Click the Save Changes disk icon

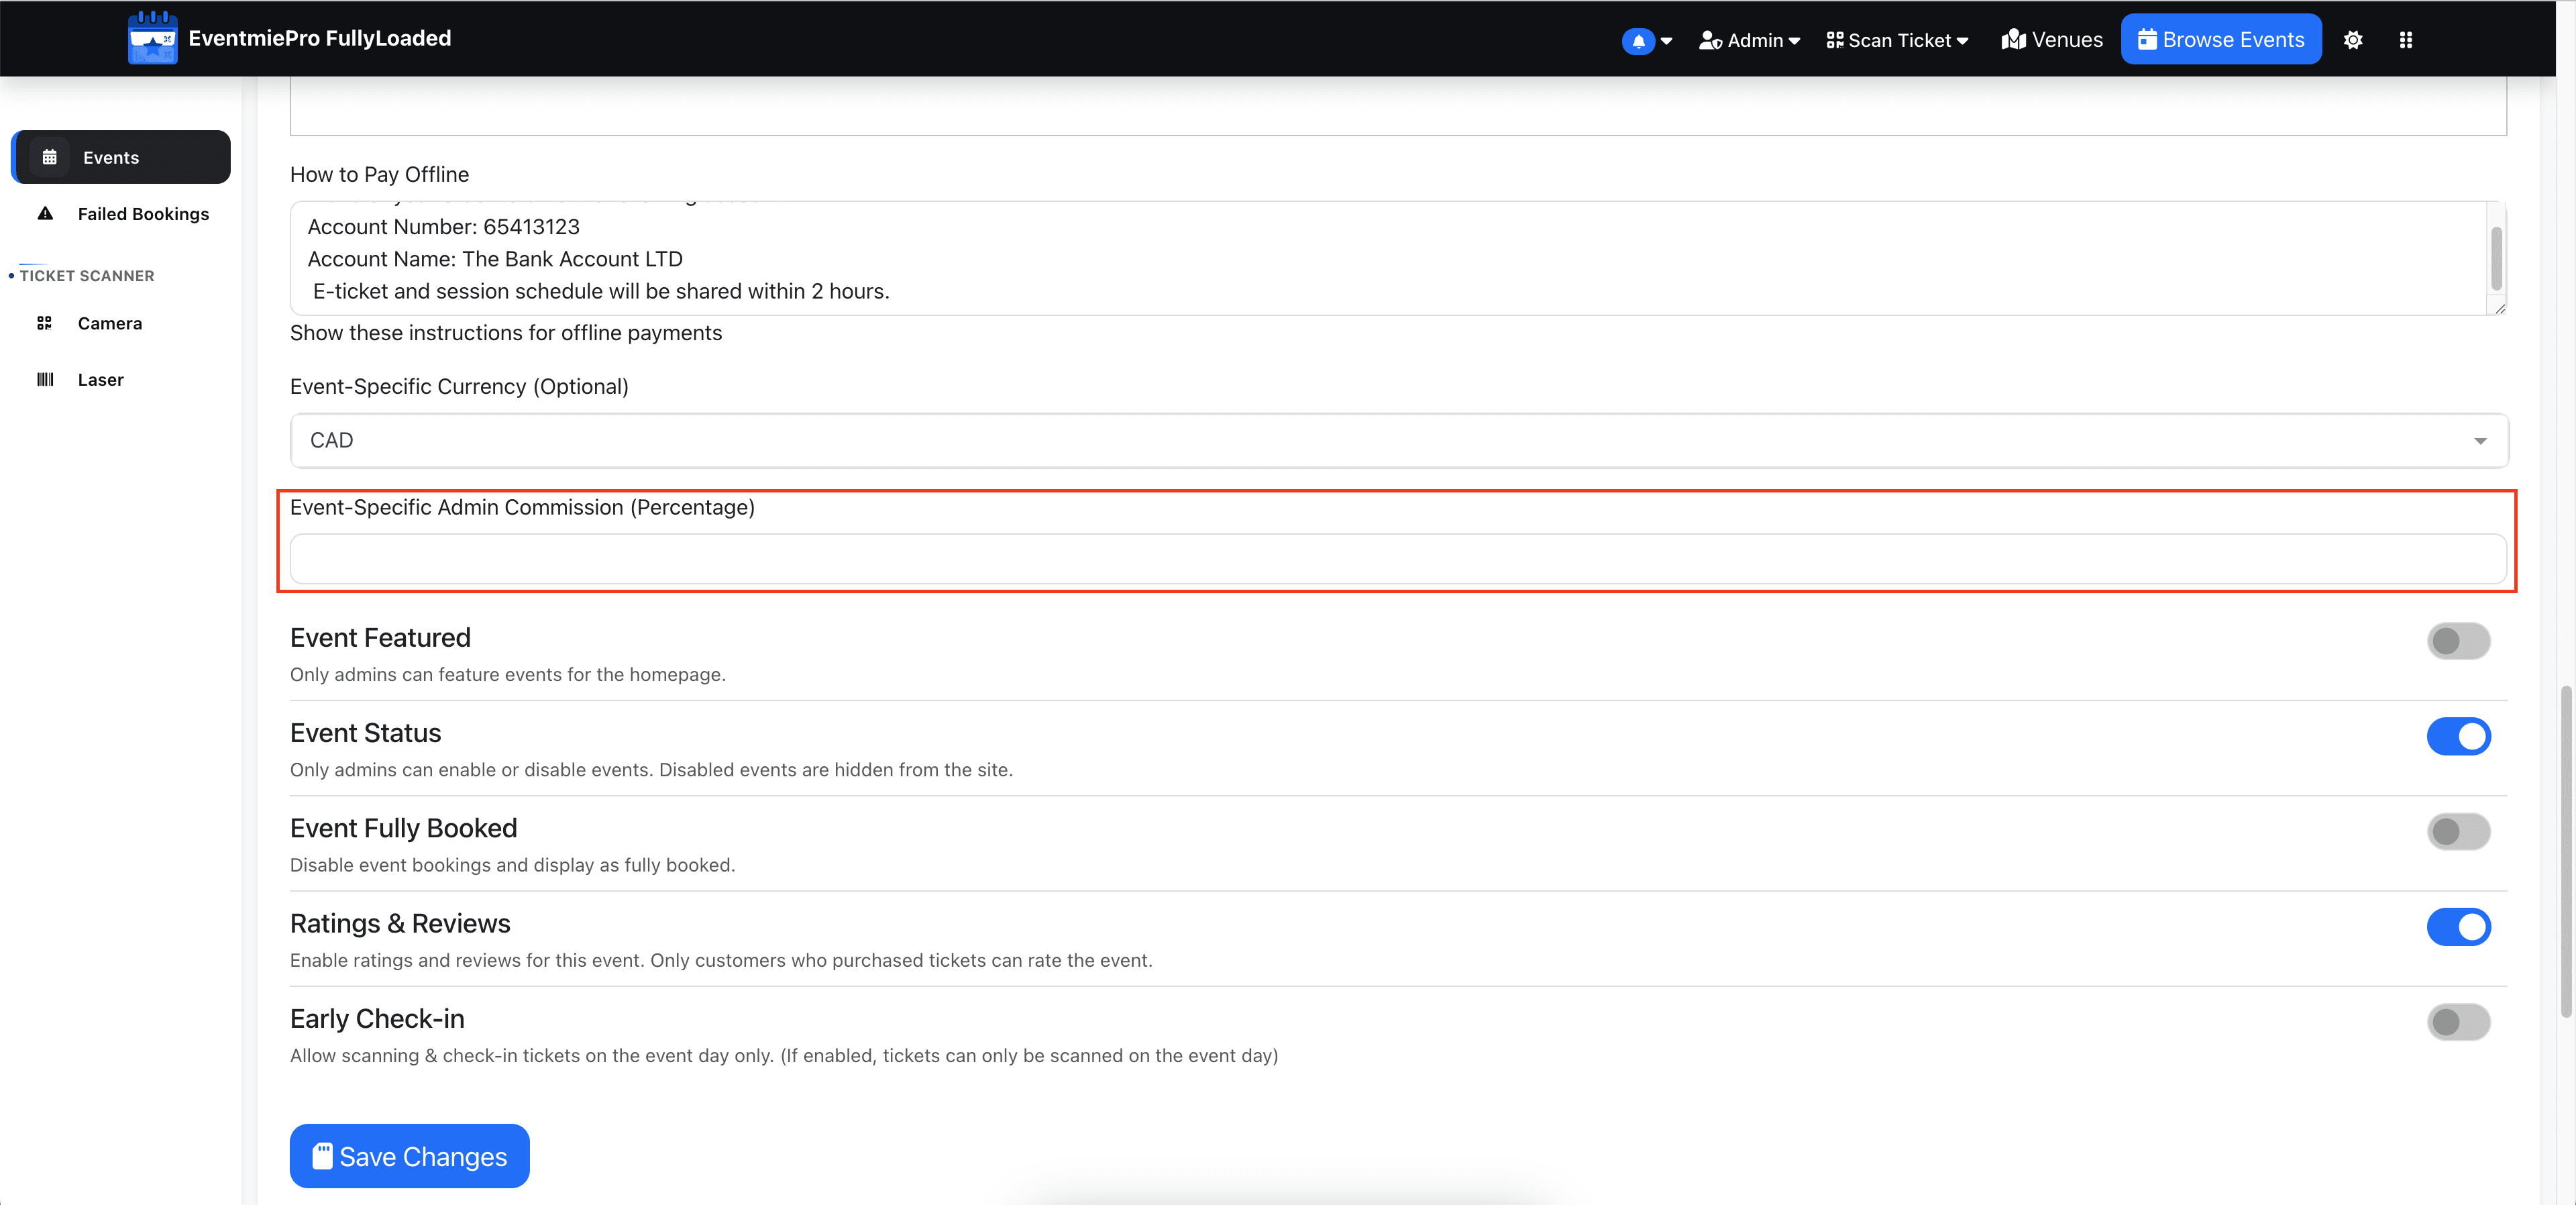pyautogui.click(x=322, y=1156)
